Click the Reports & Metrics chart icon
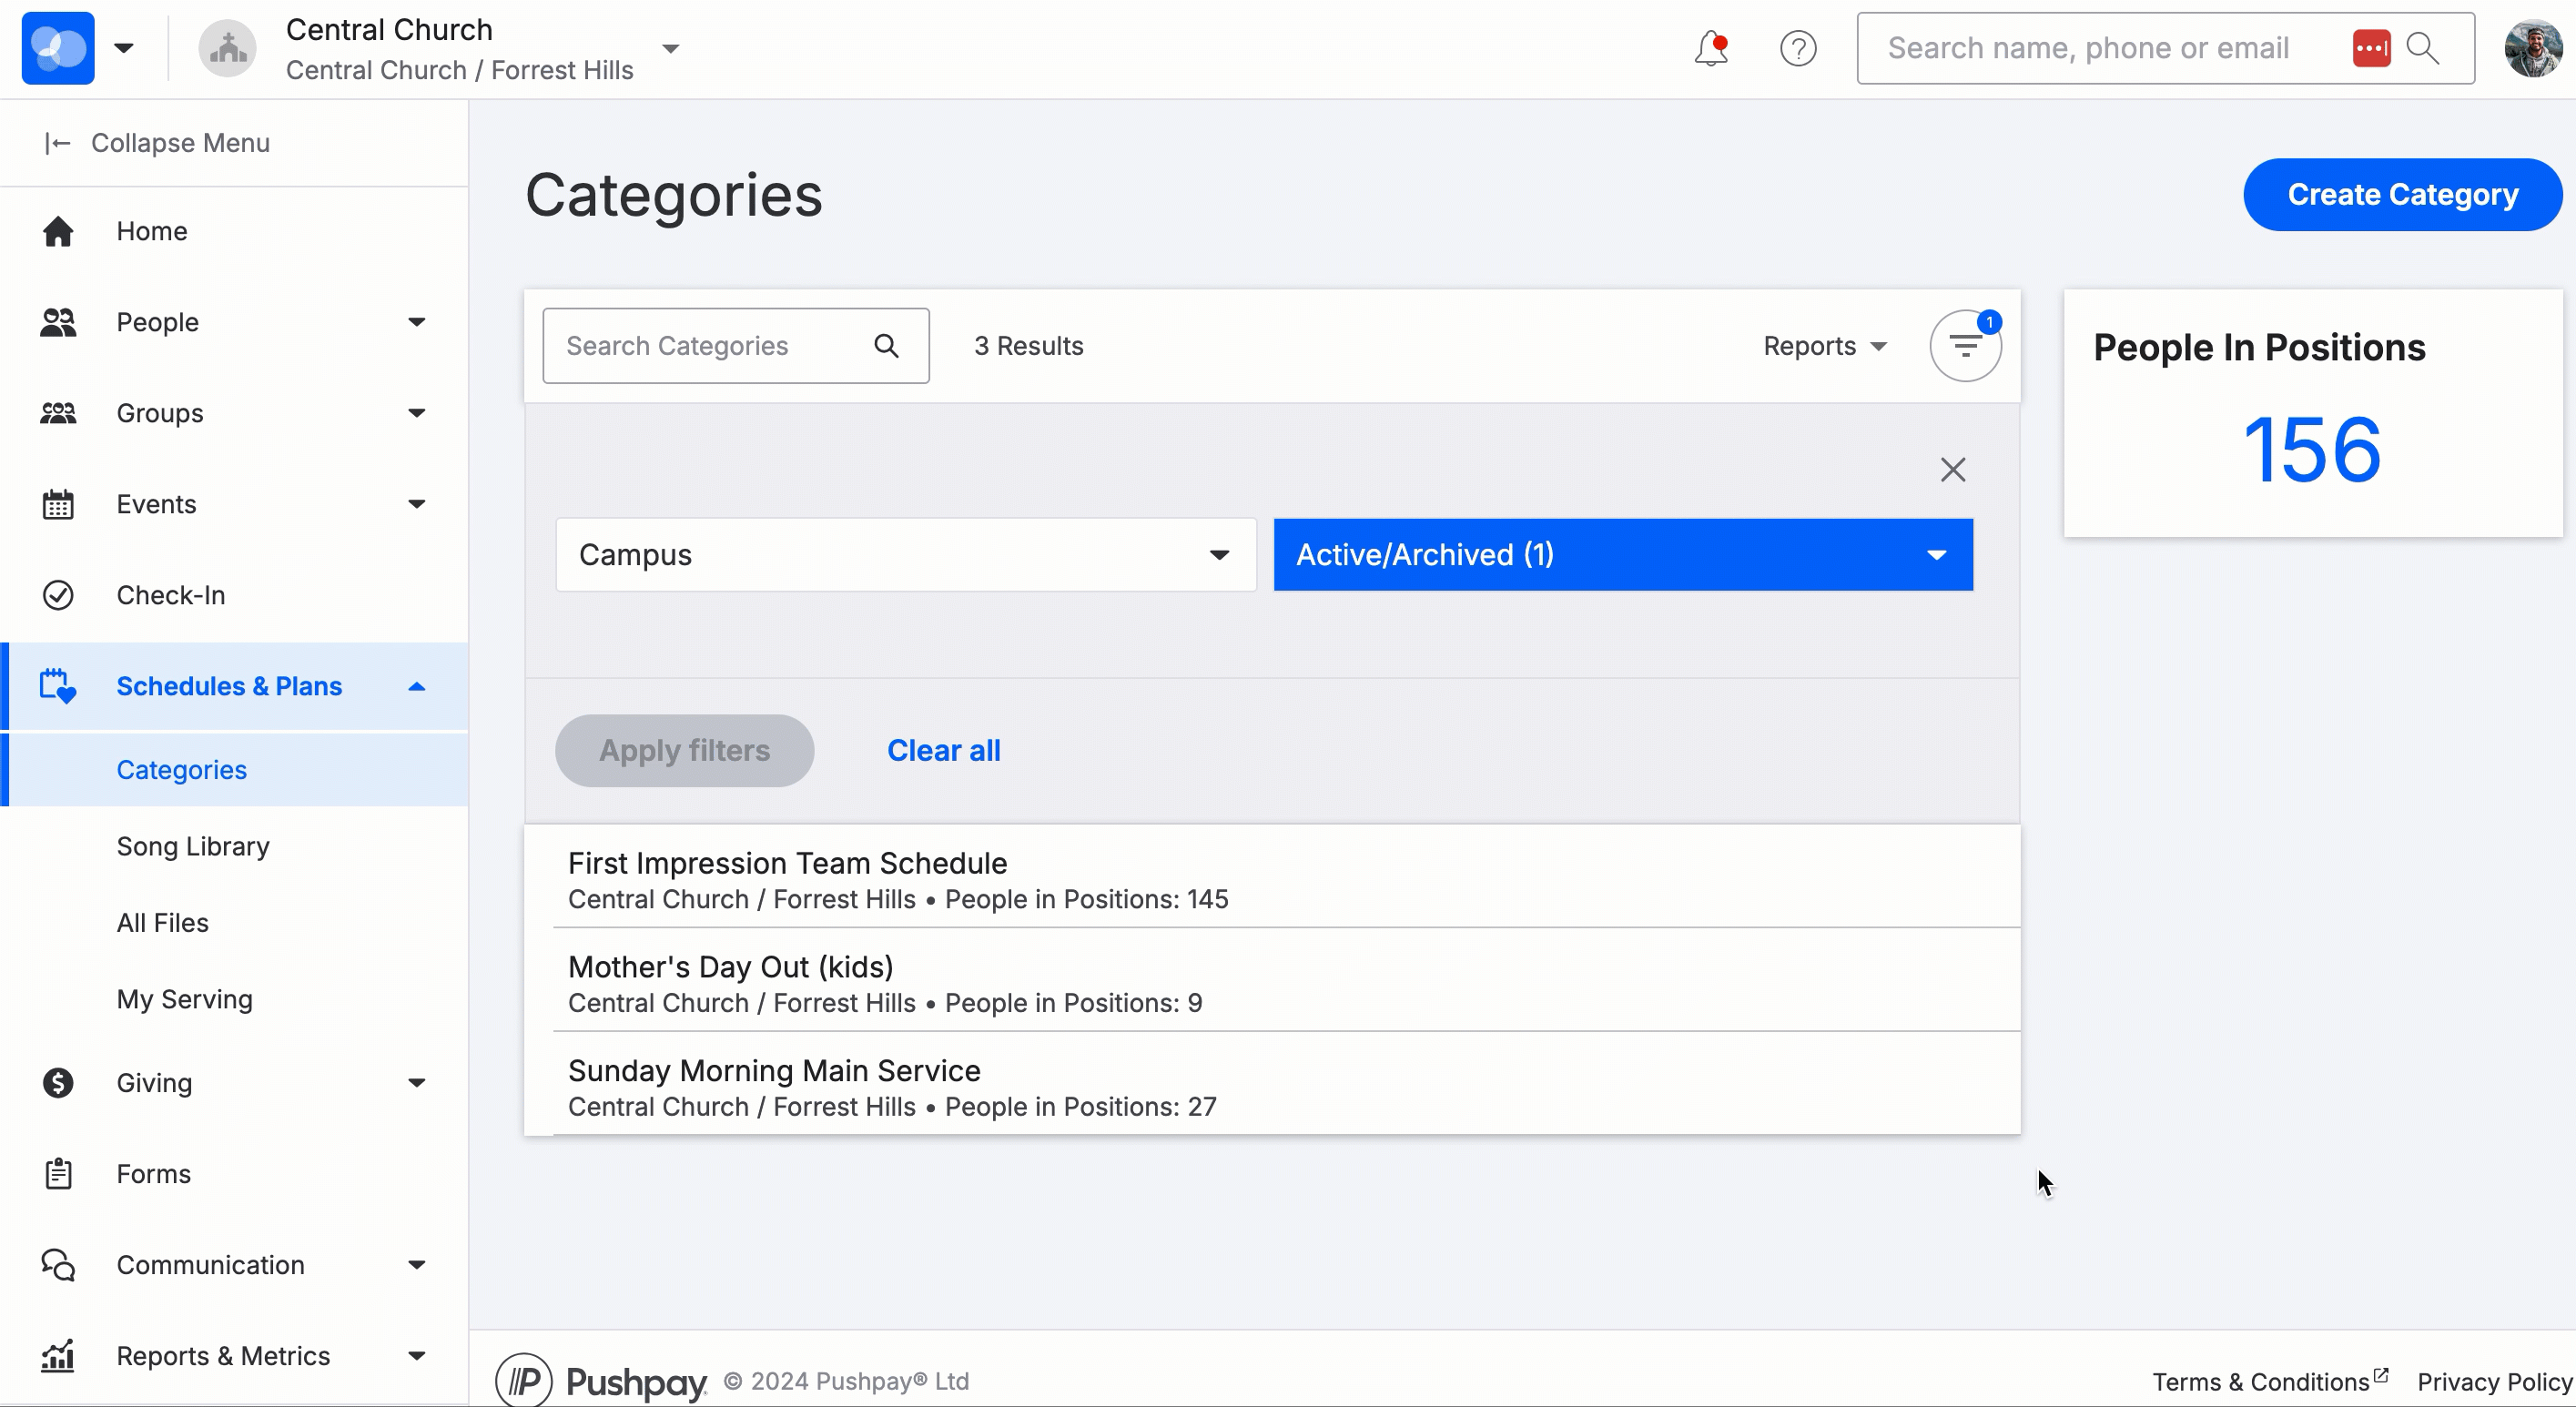The image size is (2576, 1407). tap(58, 1356)
